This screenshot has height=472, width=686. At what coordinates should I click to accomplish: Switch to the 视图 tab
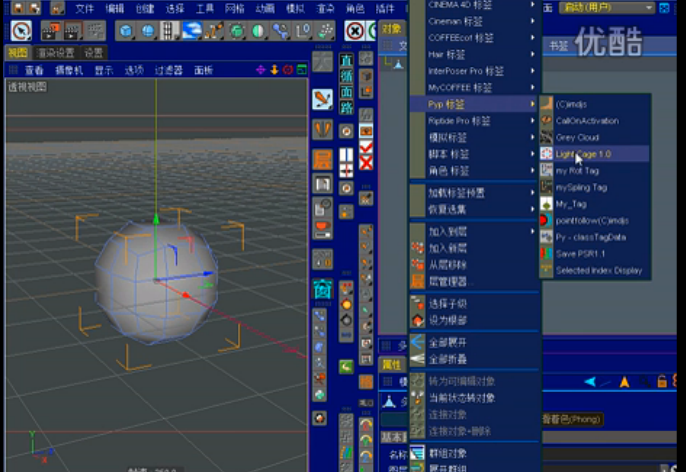click(18, 53)
